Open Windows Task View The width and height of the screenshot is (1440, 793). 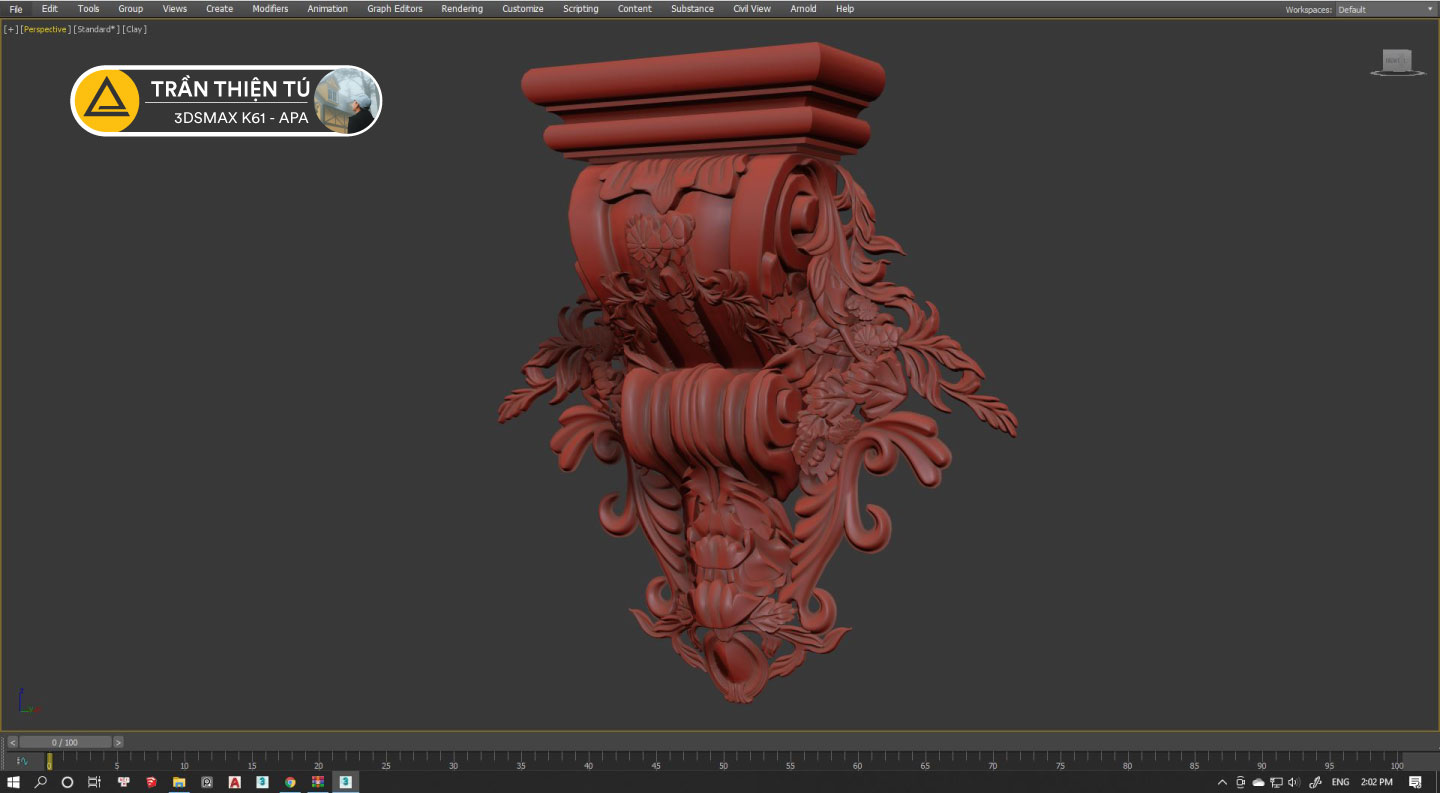95,782
